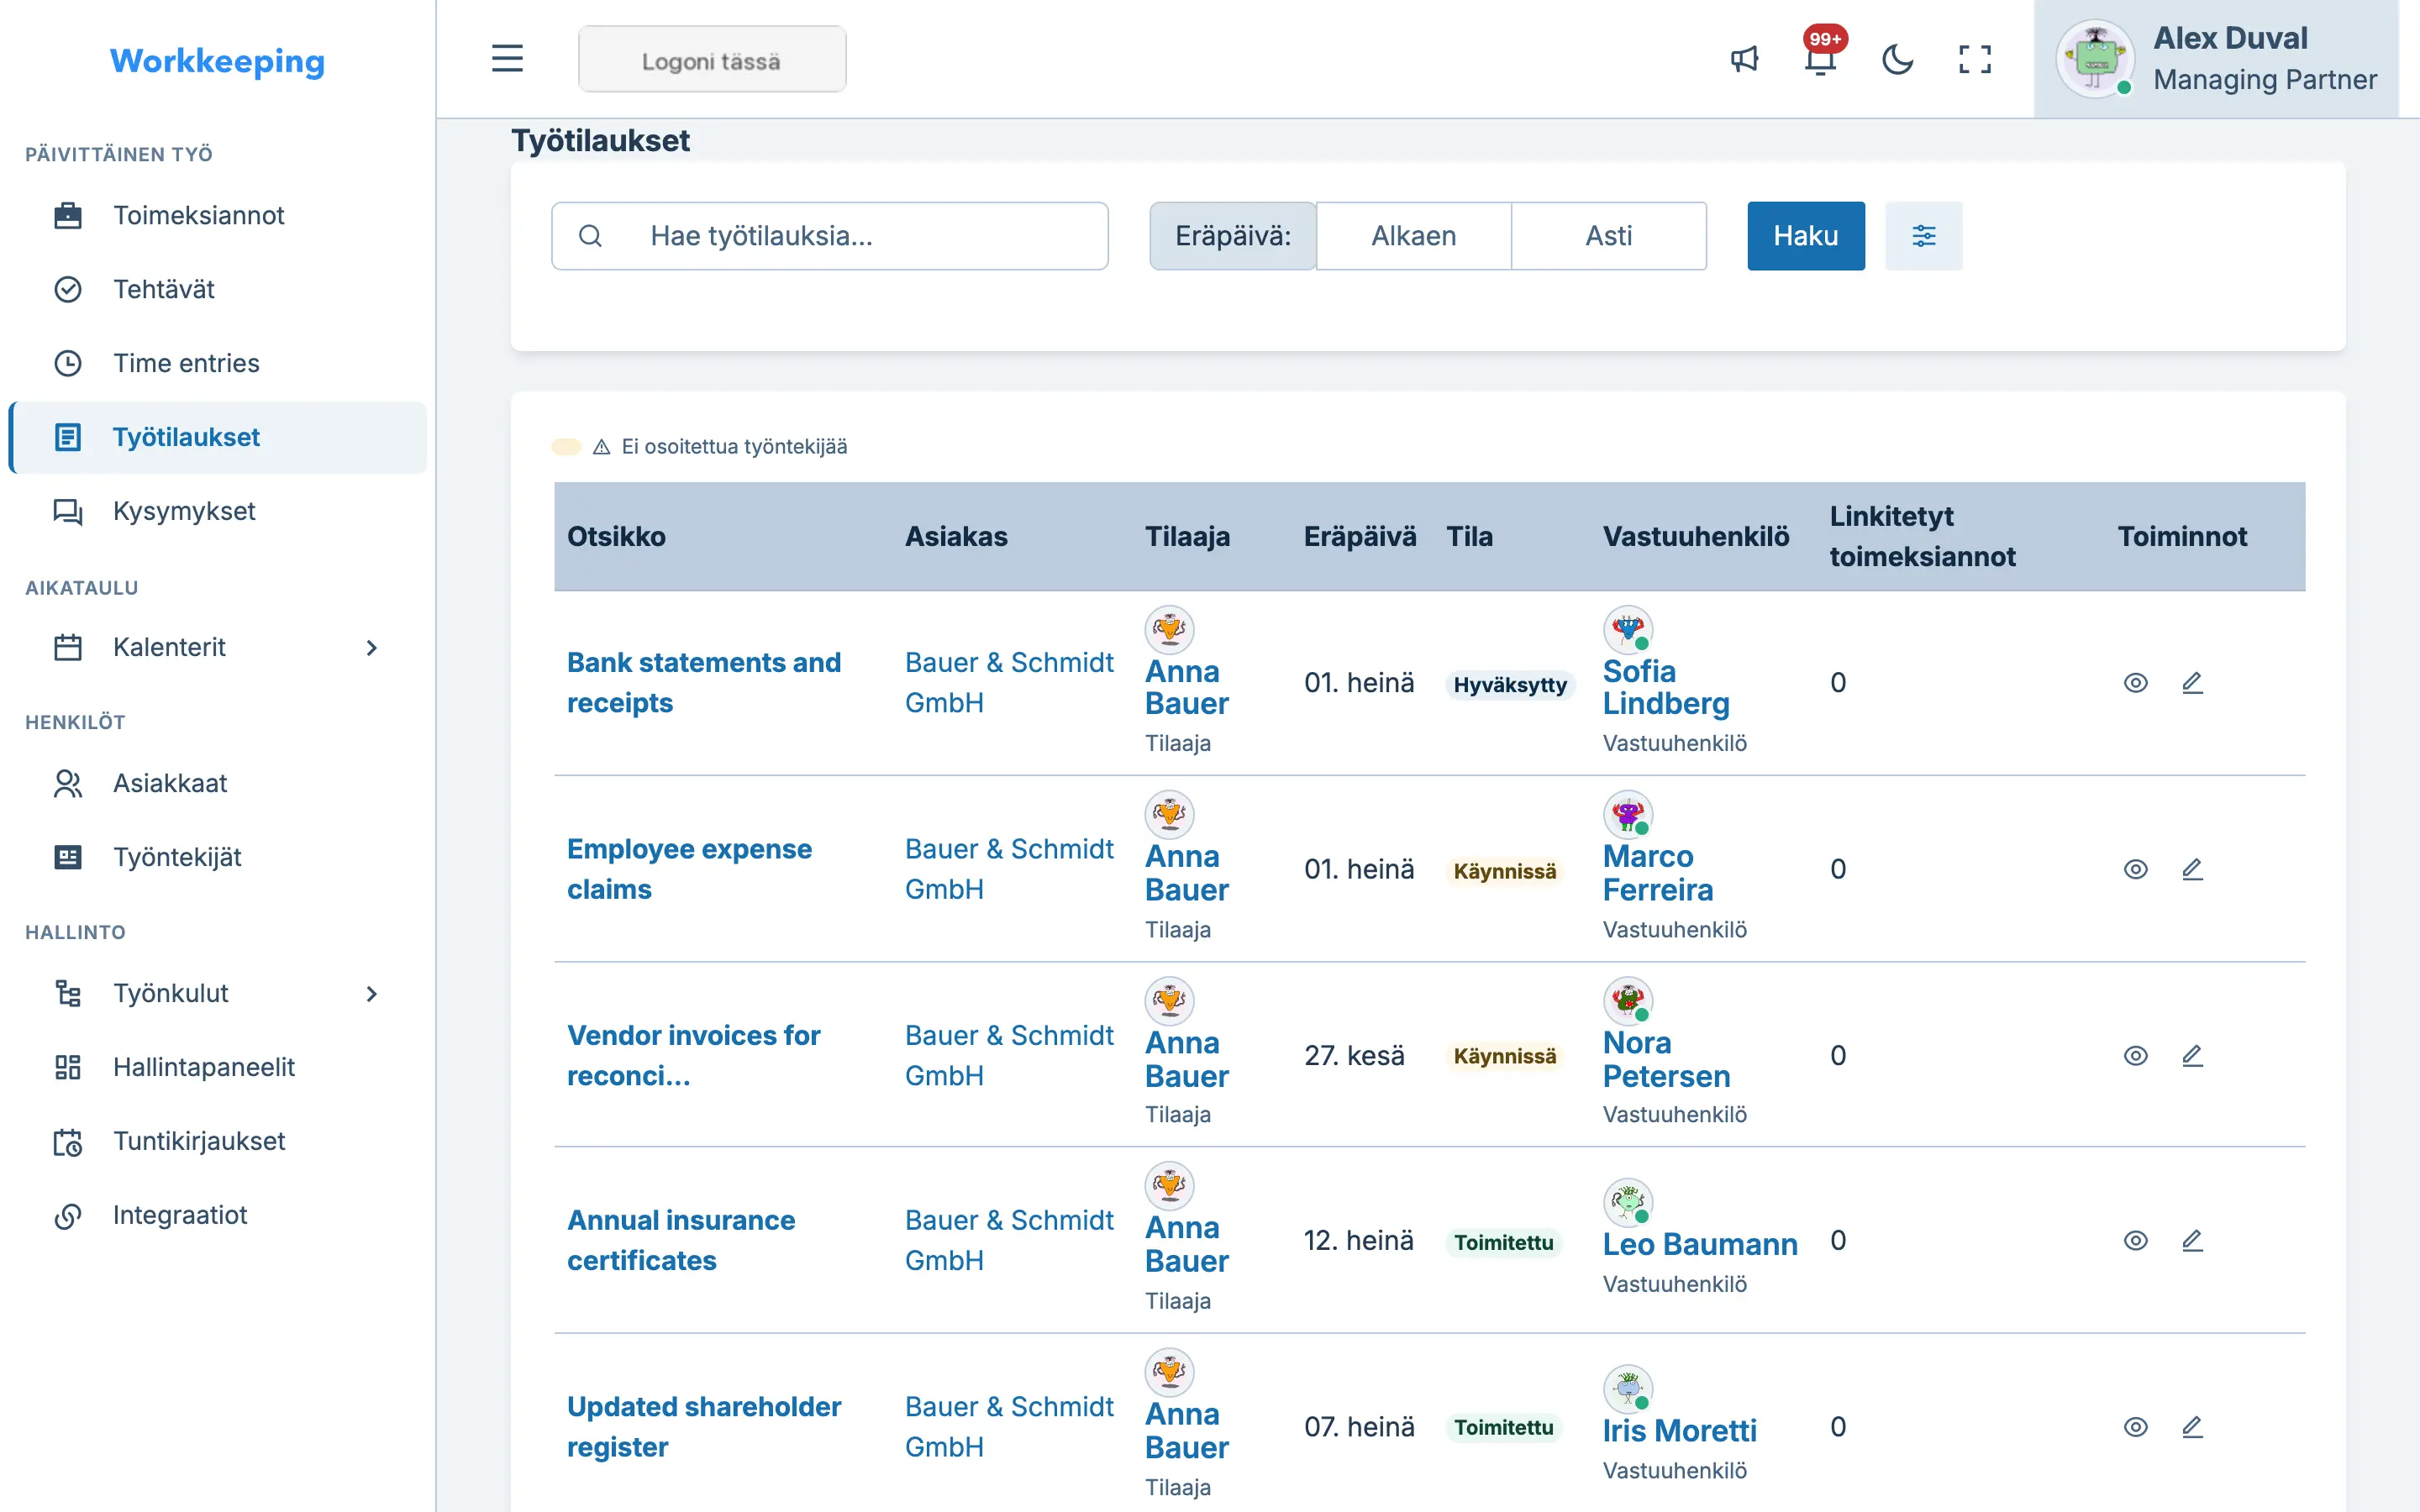Image resolution: width=2420 pixels, height=1512 pixels.
Task: Open the announcements megaphone icon
Action: click(x=1744, y=59)
